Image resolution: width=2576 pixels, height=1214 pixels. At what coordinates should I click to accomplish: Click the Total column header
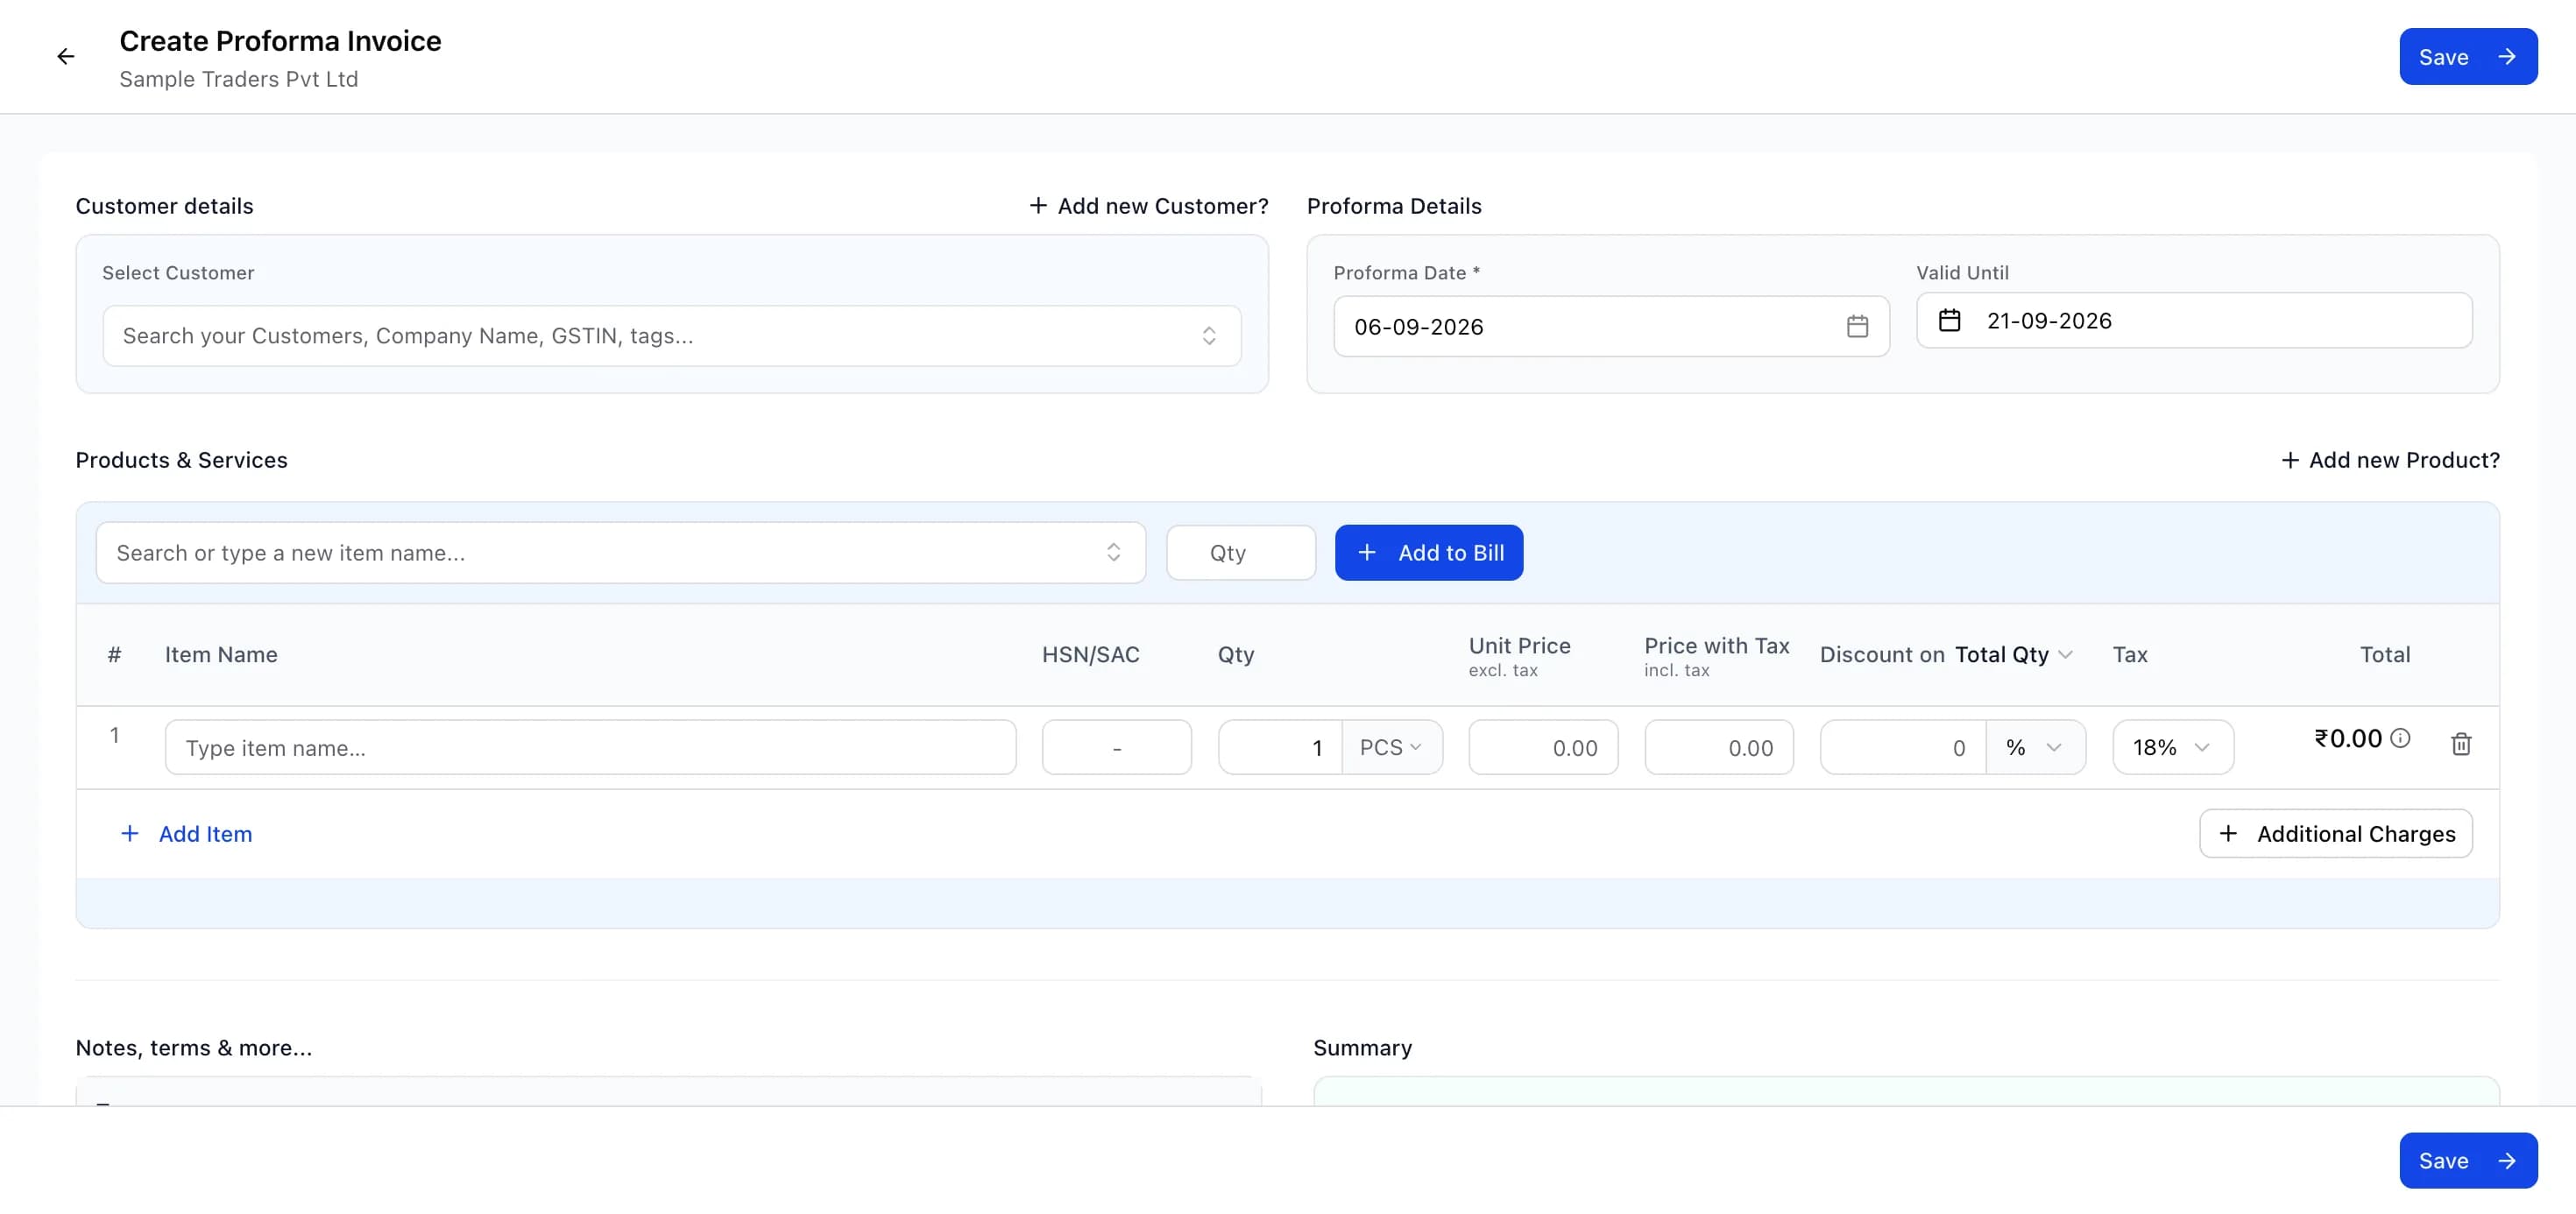2384,654
